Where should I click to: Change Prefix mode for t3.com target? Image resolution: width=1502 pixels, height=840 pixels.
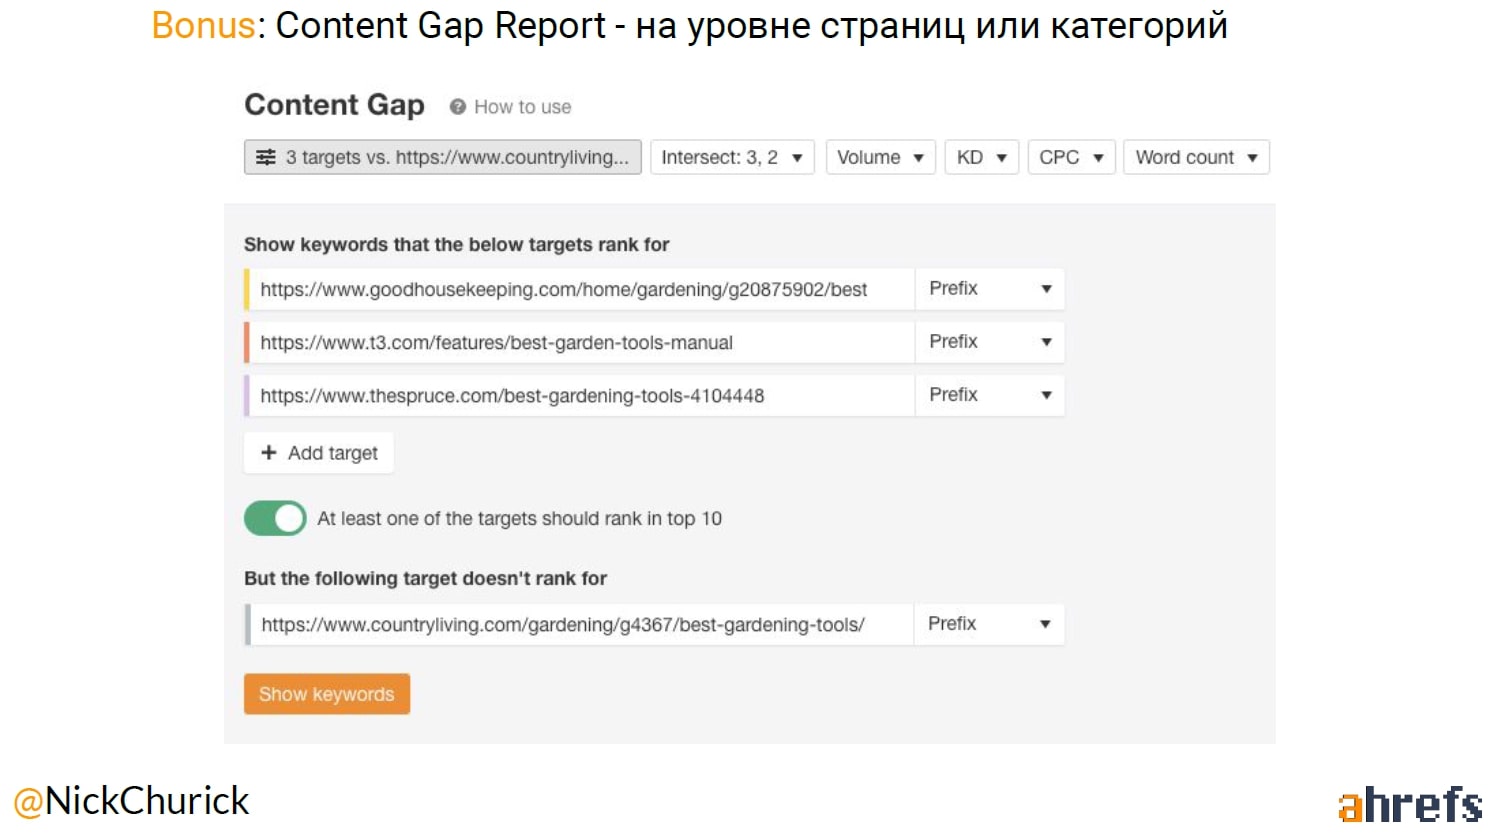(x=989, y=342)
